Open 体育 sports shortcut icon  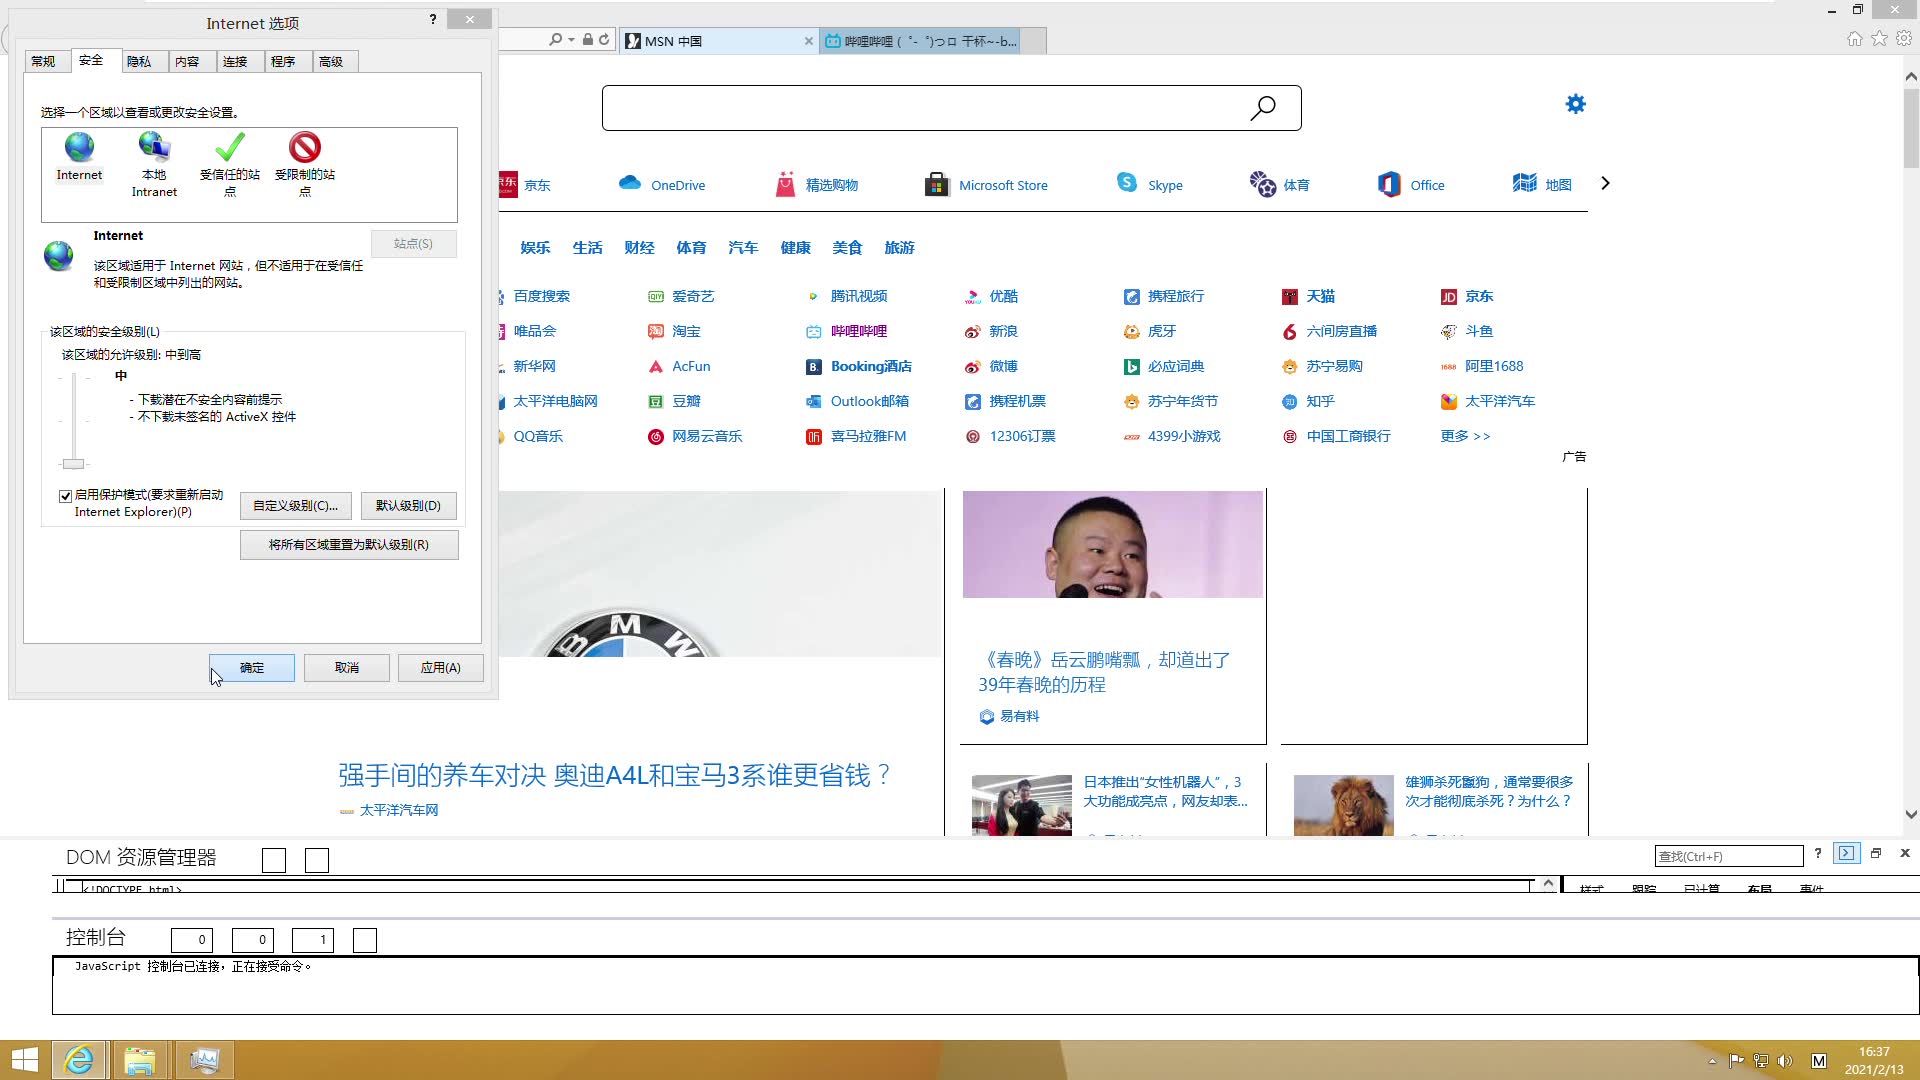1263,184
